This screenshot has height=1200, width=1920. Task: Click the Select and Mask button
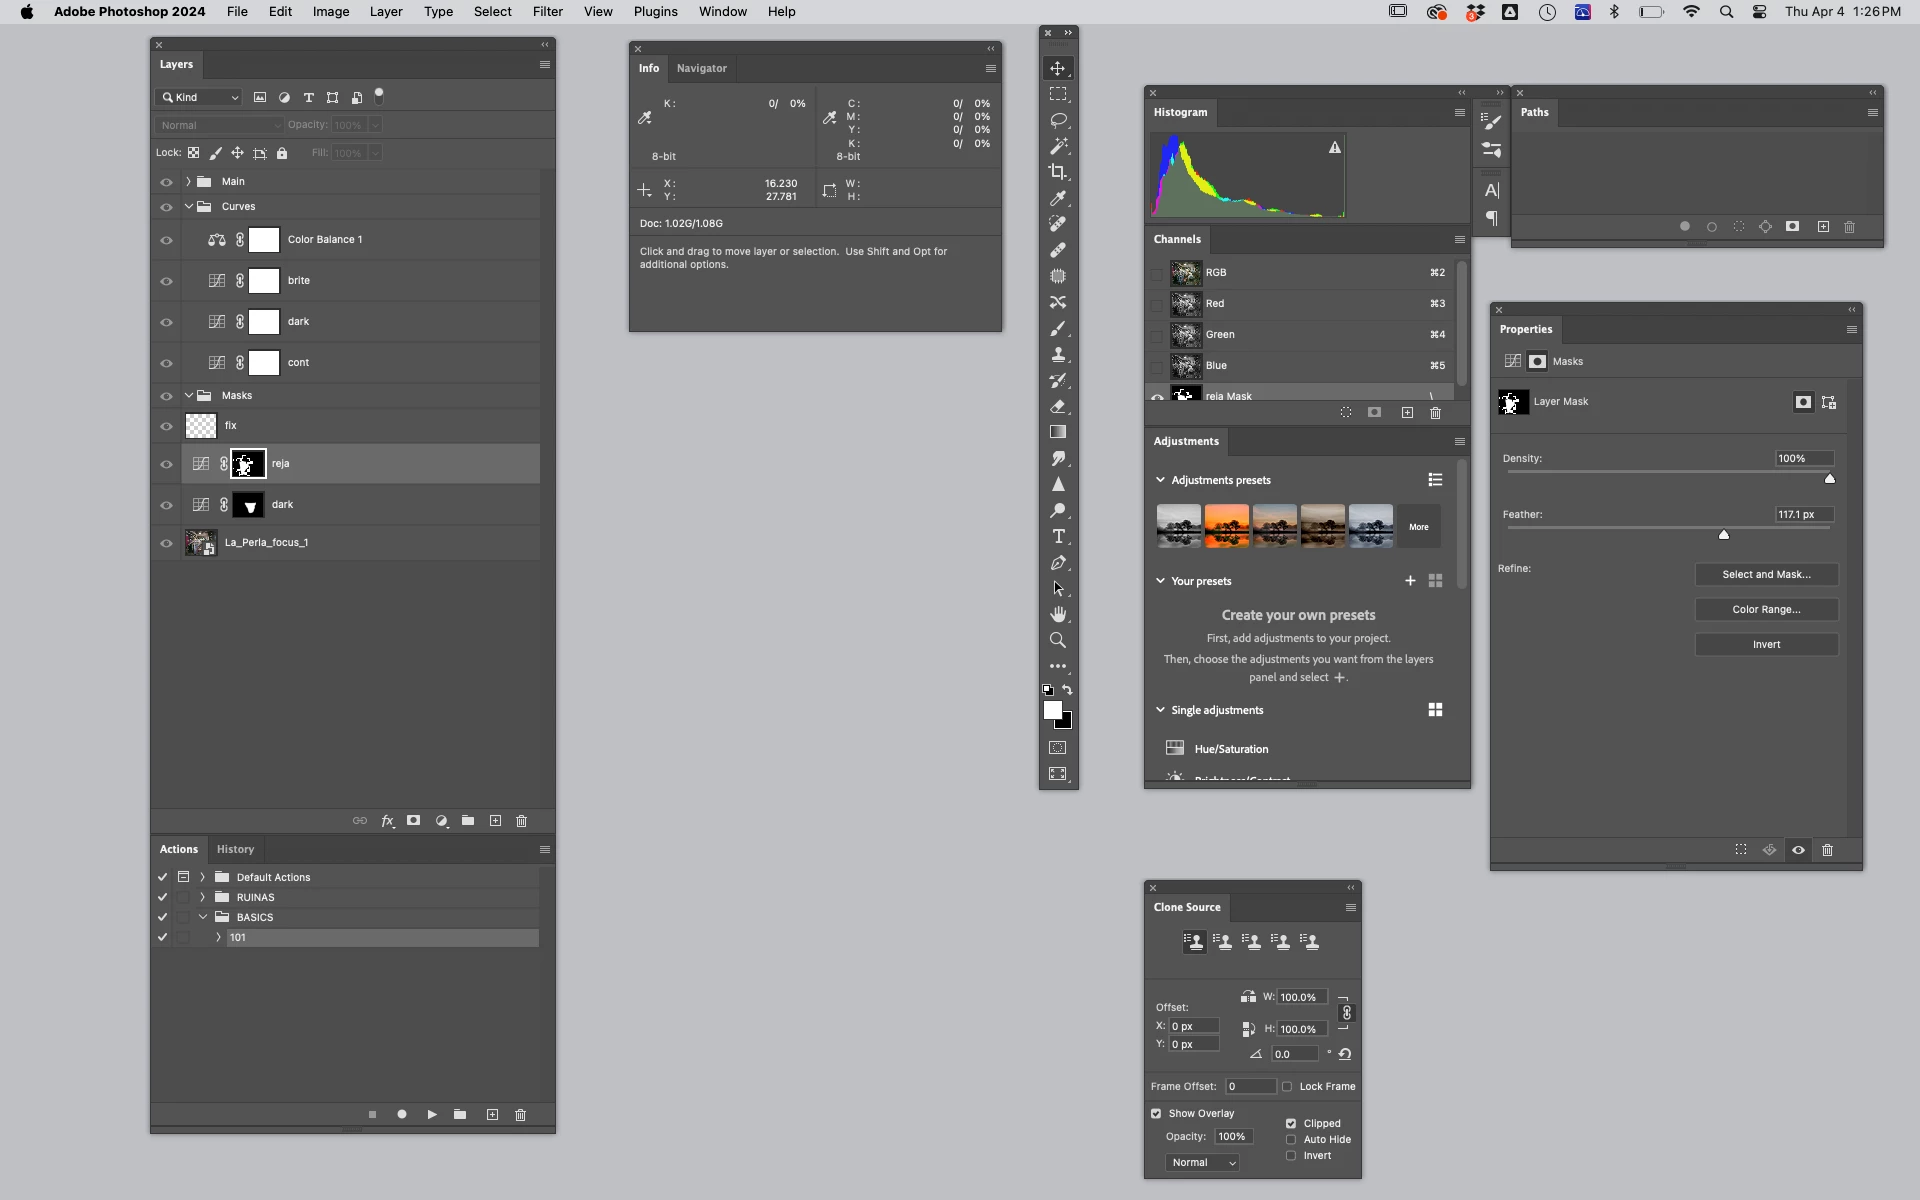click(1766, 575)
